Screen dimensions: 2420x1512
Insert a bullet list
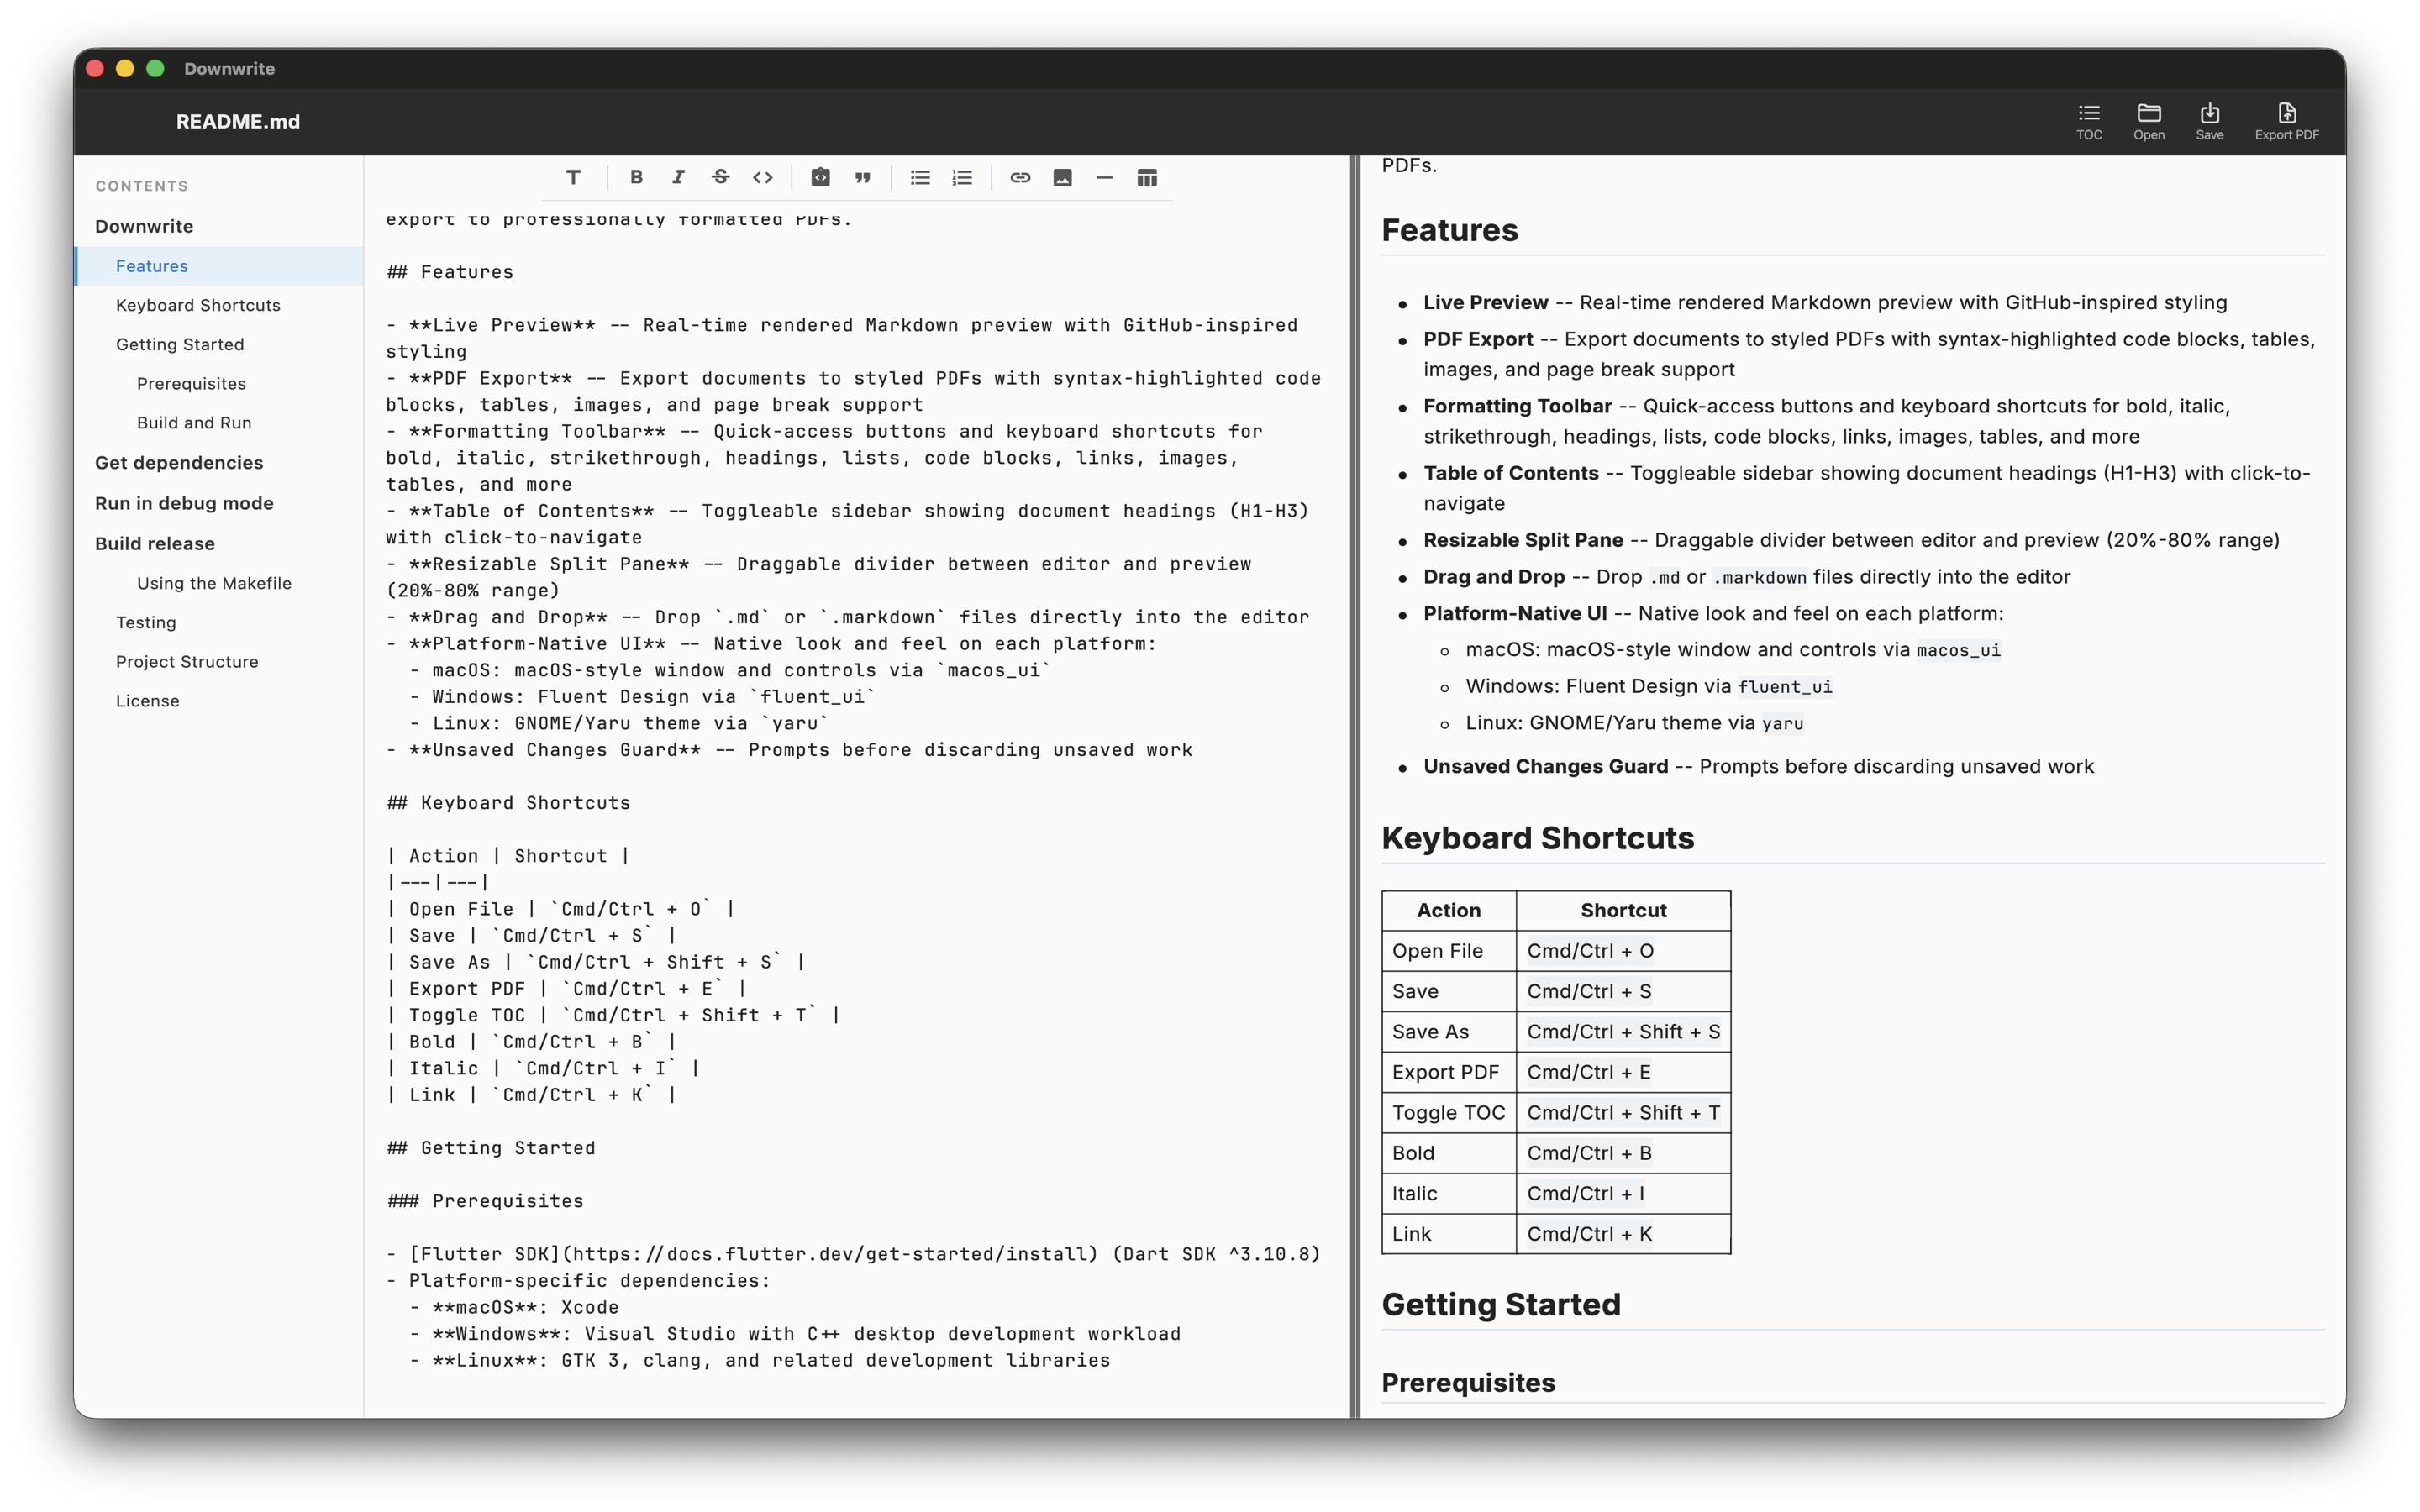tap(919, 177)
